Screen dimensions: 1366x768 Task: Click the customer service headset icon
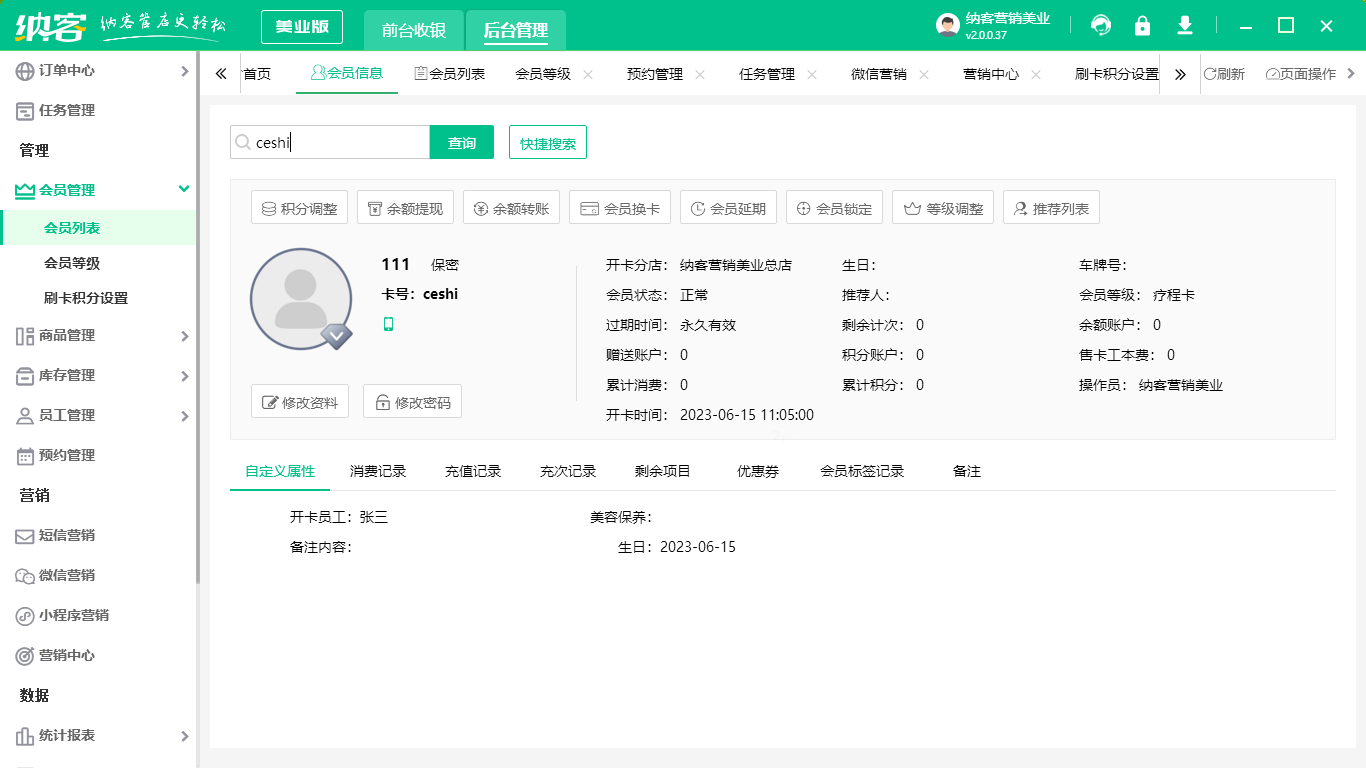tap(1100, 25)
